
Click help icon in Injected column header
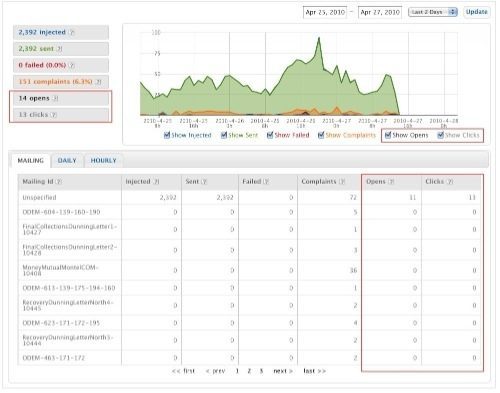click(x=156, y=182)
